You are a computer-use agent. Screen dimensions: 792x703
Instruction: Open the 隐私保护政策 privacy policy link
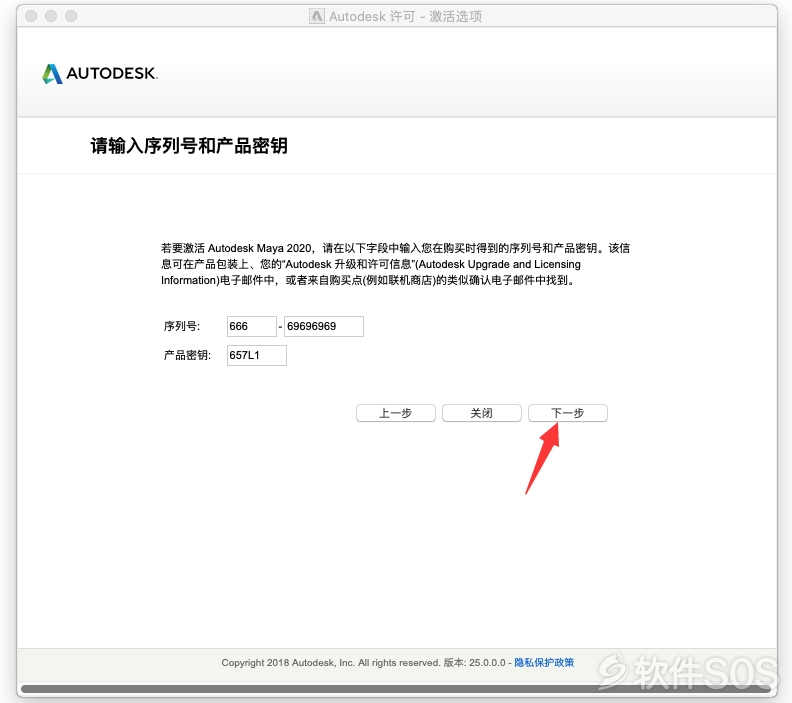[x=544, y=662]
